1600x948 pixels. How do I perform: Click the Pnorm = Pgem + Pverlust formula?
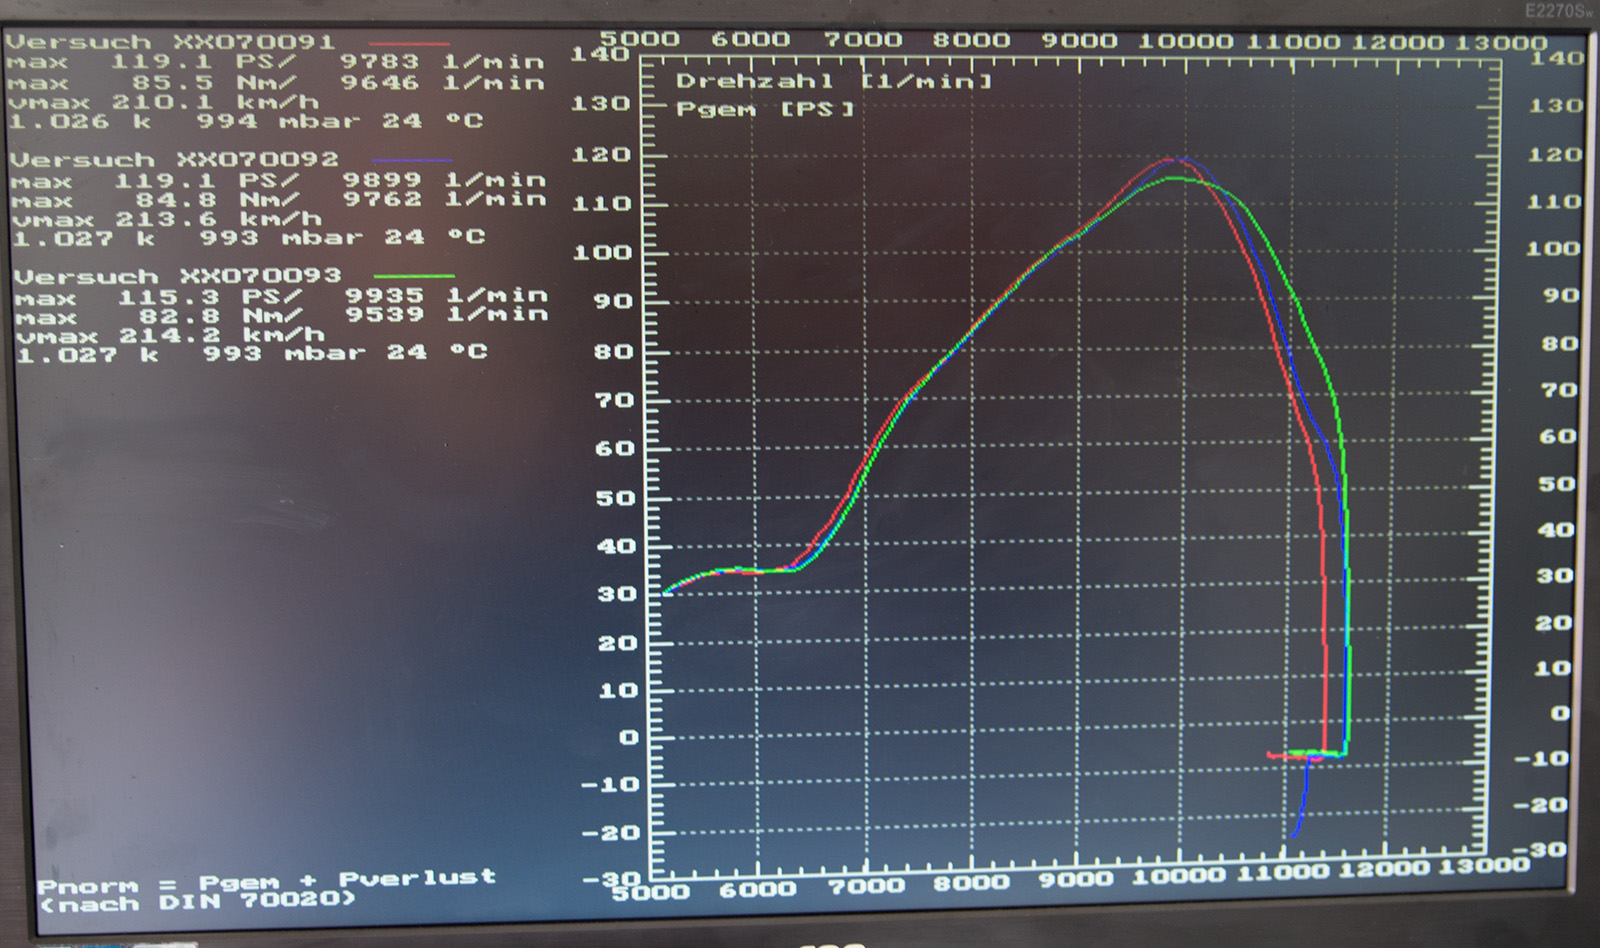click(266, 881)
